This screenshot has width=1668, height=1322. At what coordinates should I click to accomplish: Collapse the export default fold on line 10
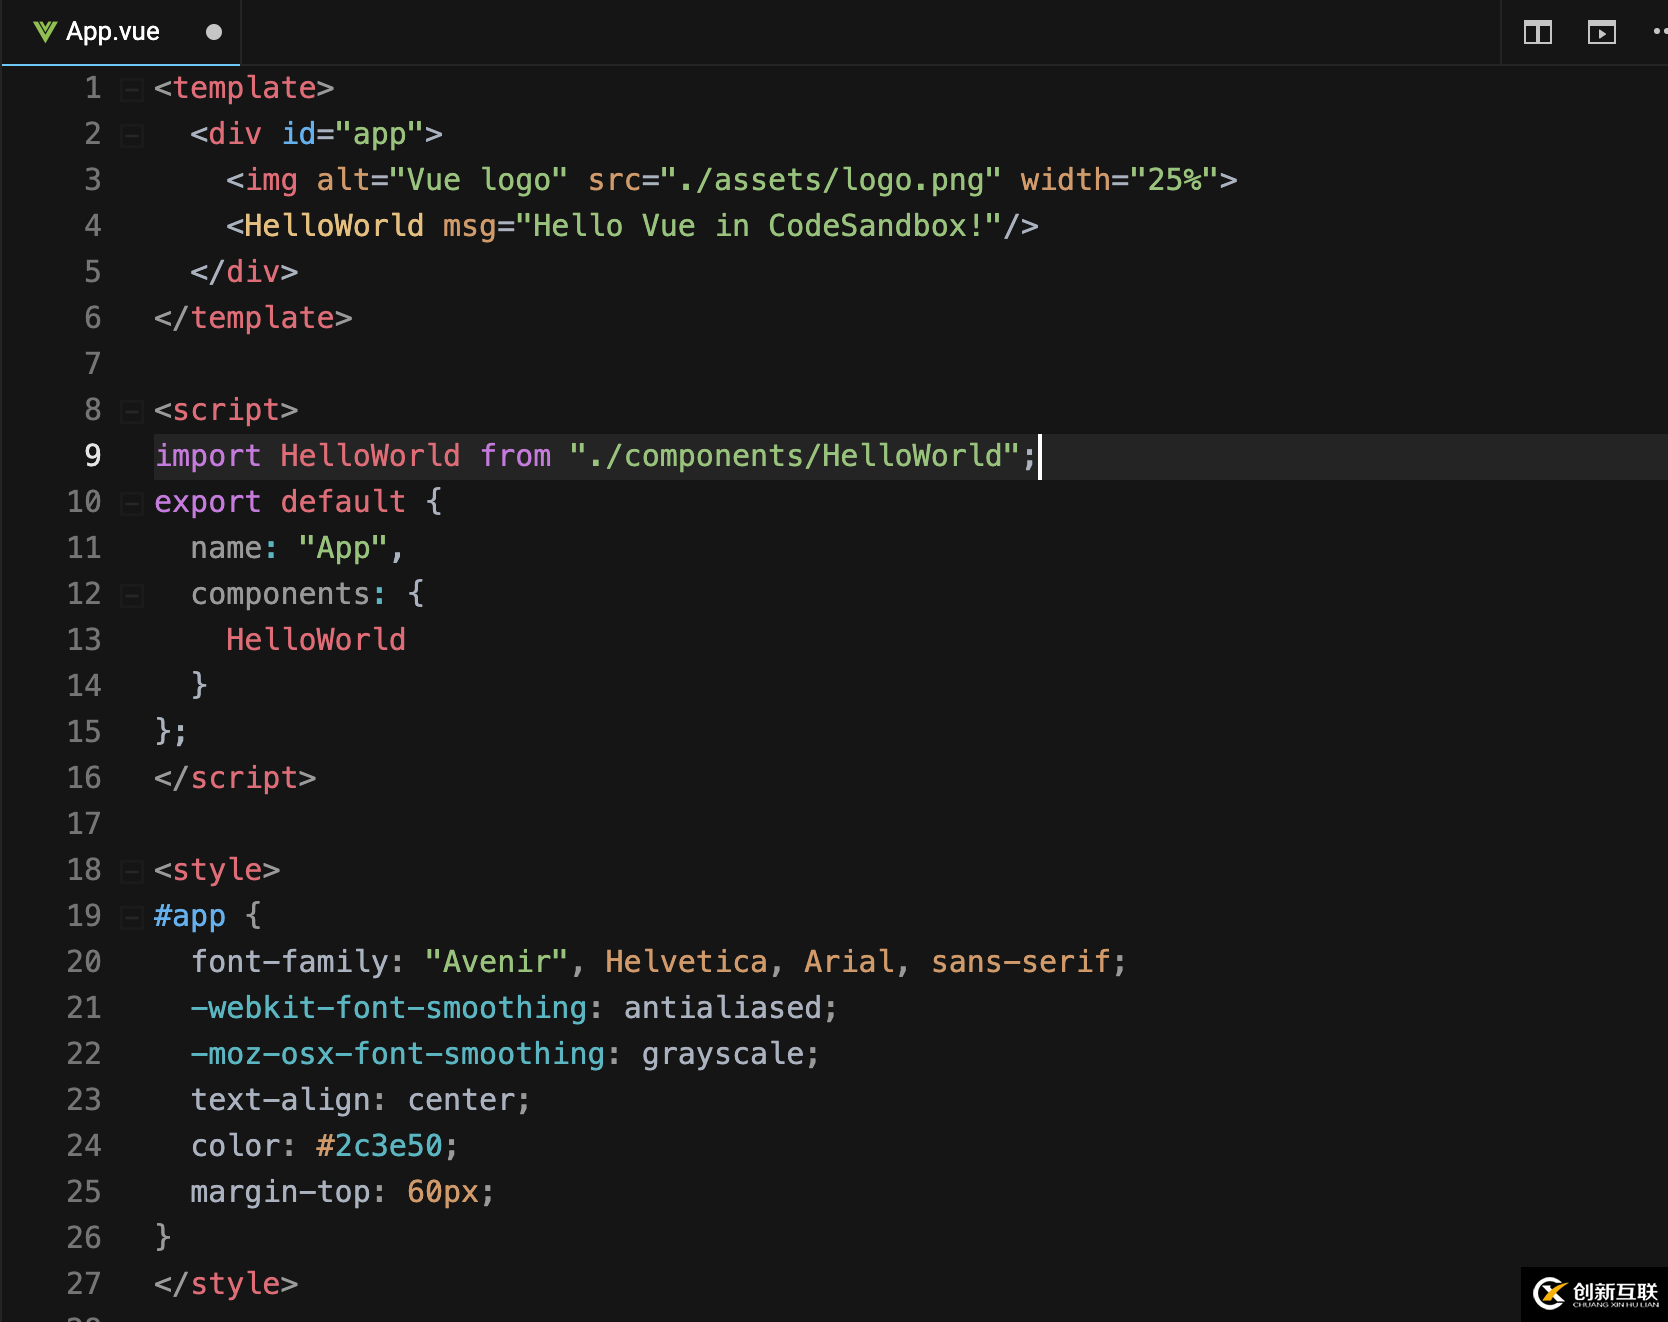point(131,504)
